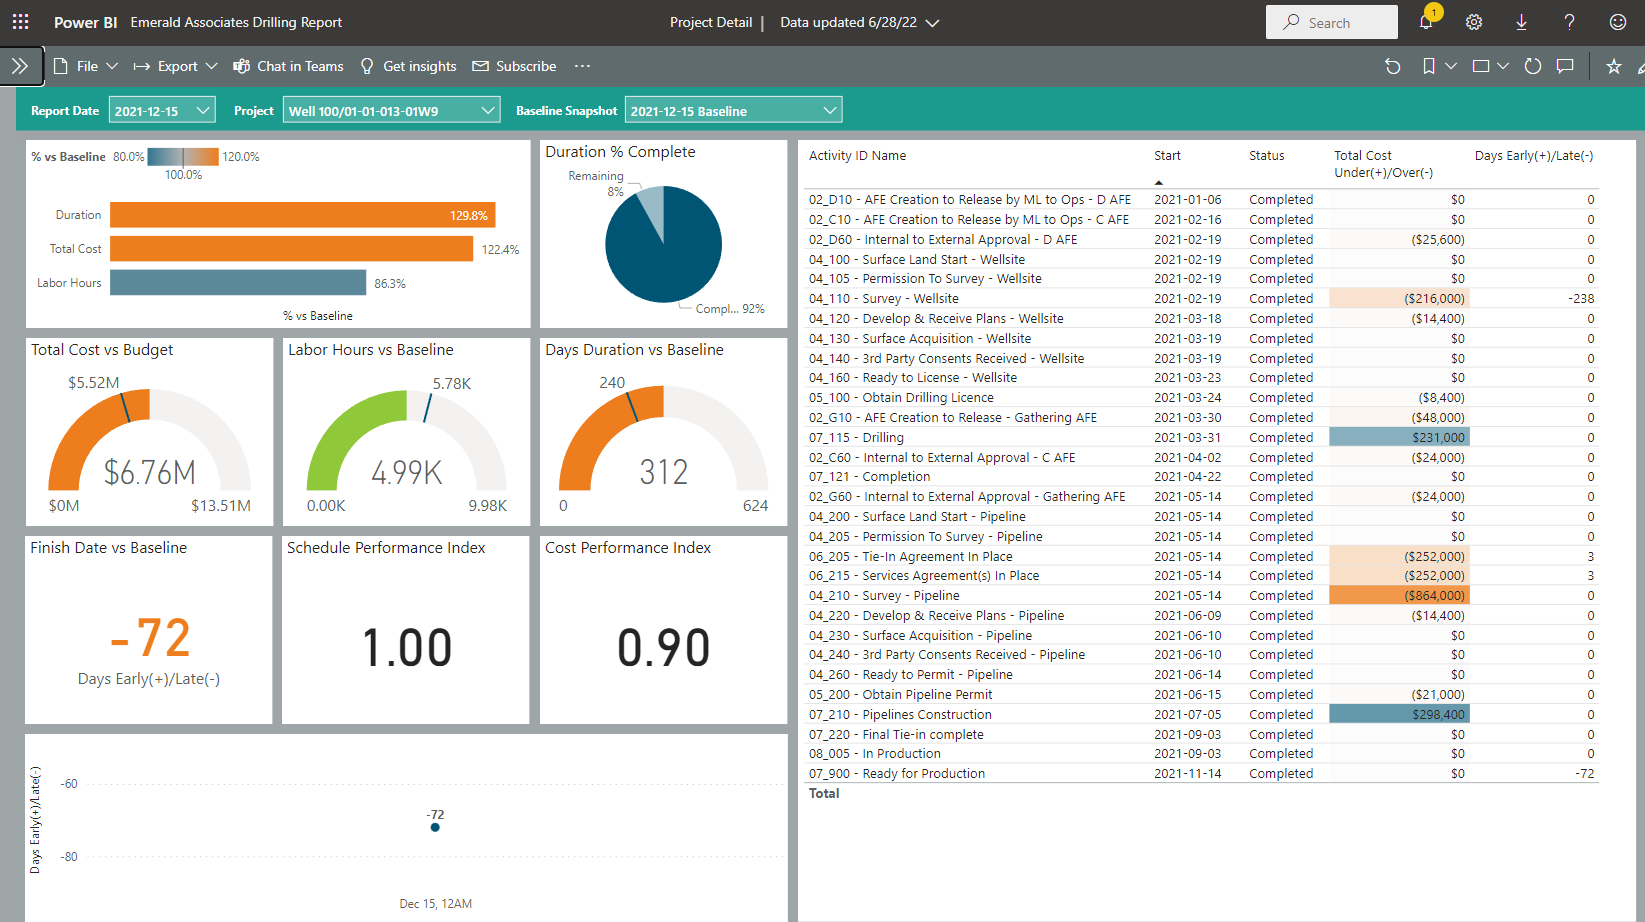Viewport: 1645px width, 922px height.
Task: Add report to favorites with star
Action: tap(1613, 66)
